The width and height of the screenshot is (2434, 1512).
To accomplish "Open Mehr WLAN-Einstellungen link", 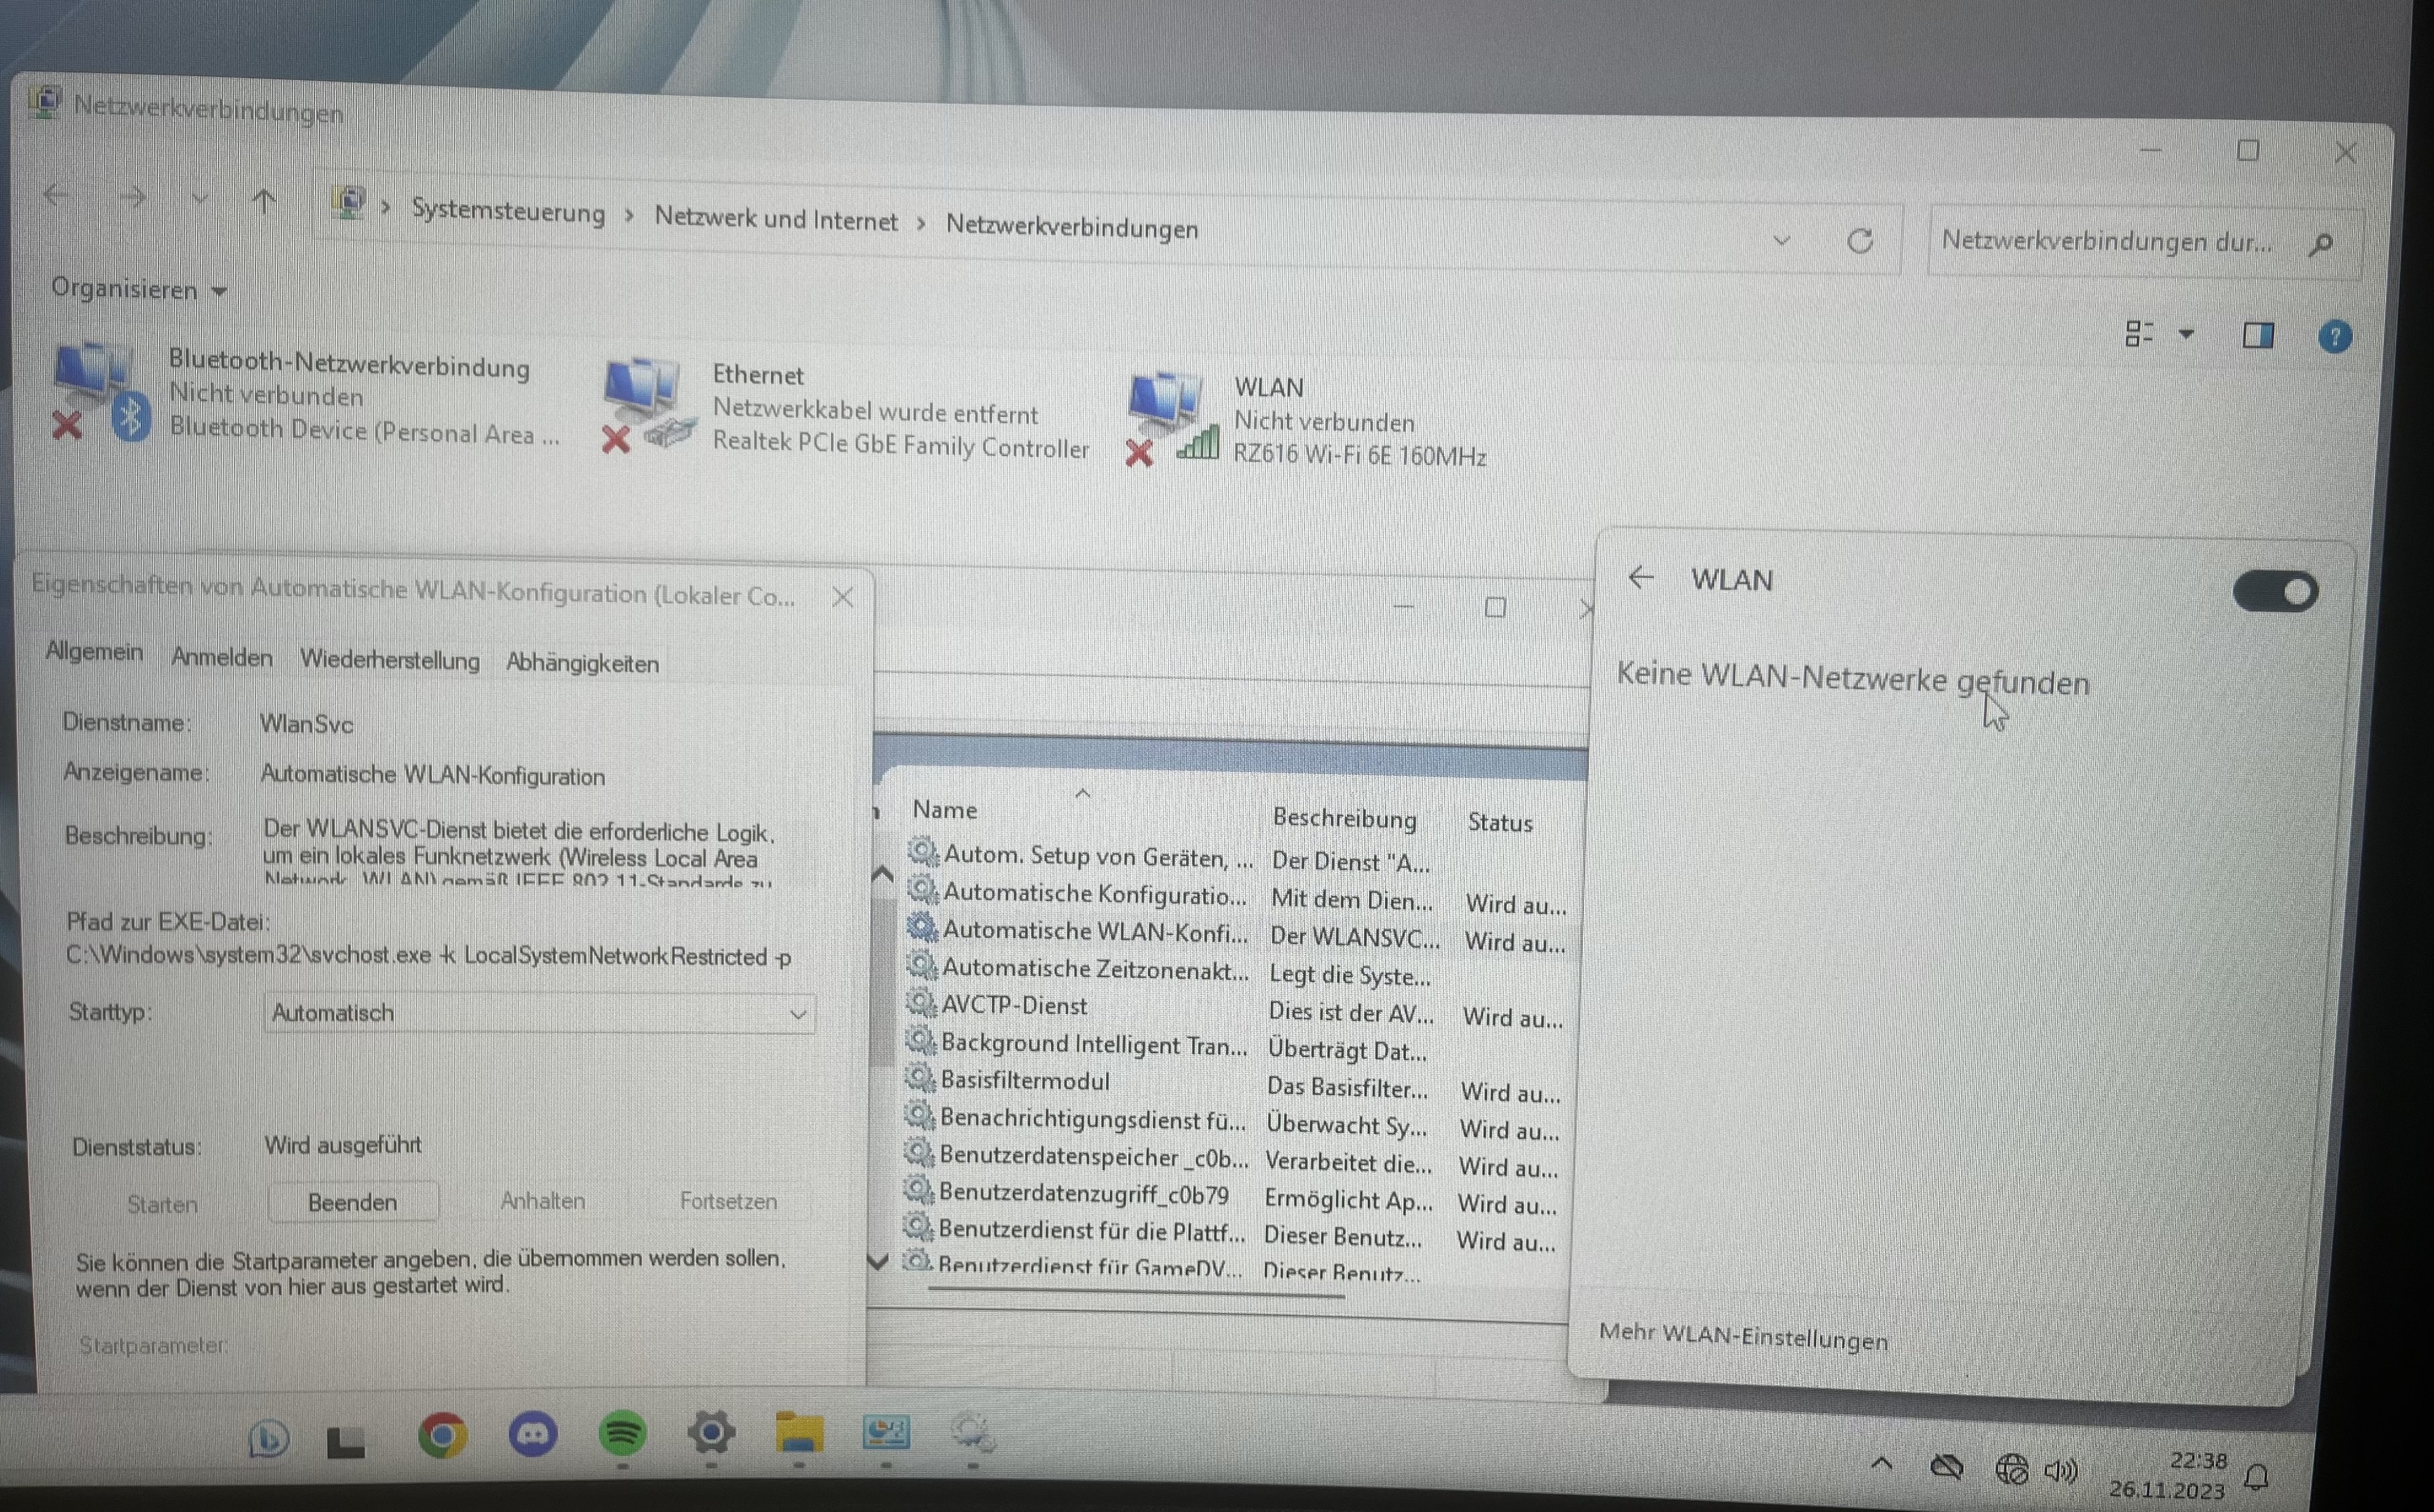I will tap(1743, 1337).
